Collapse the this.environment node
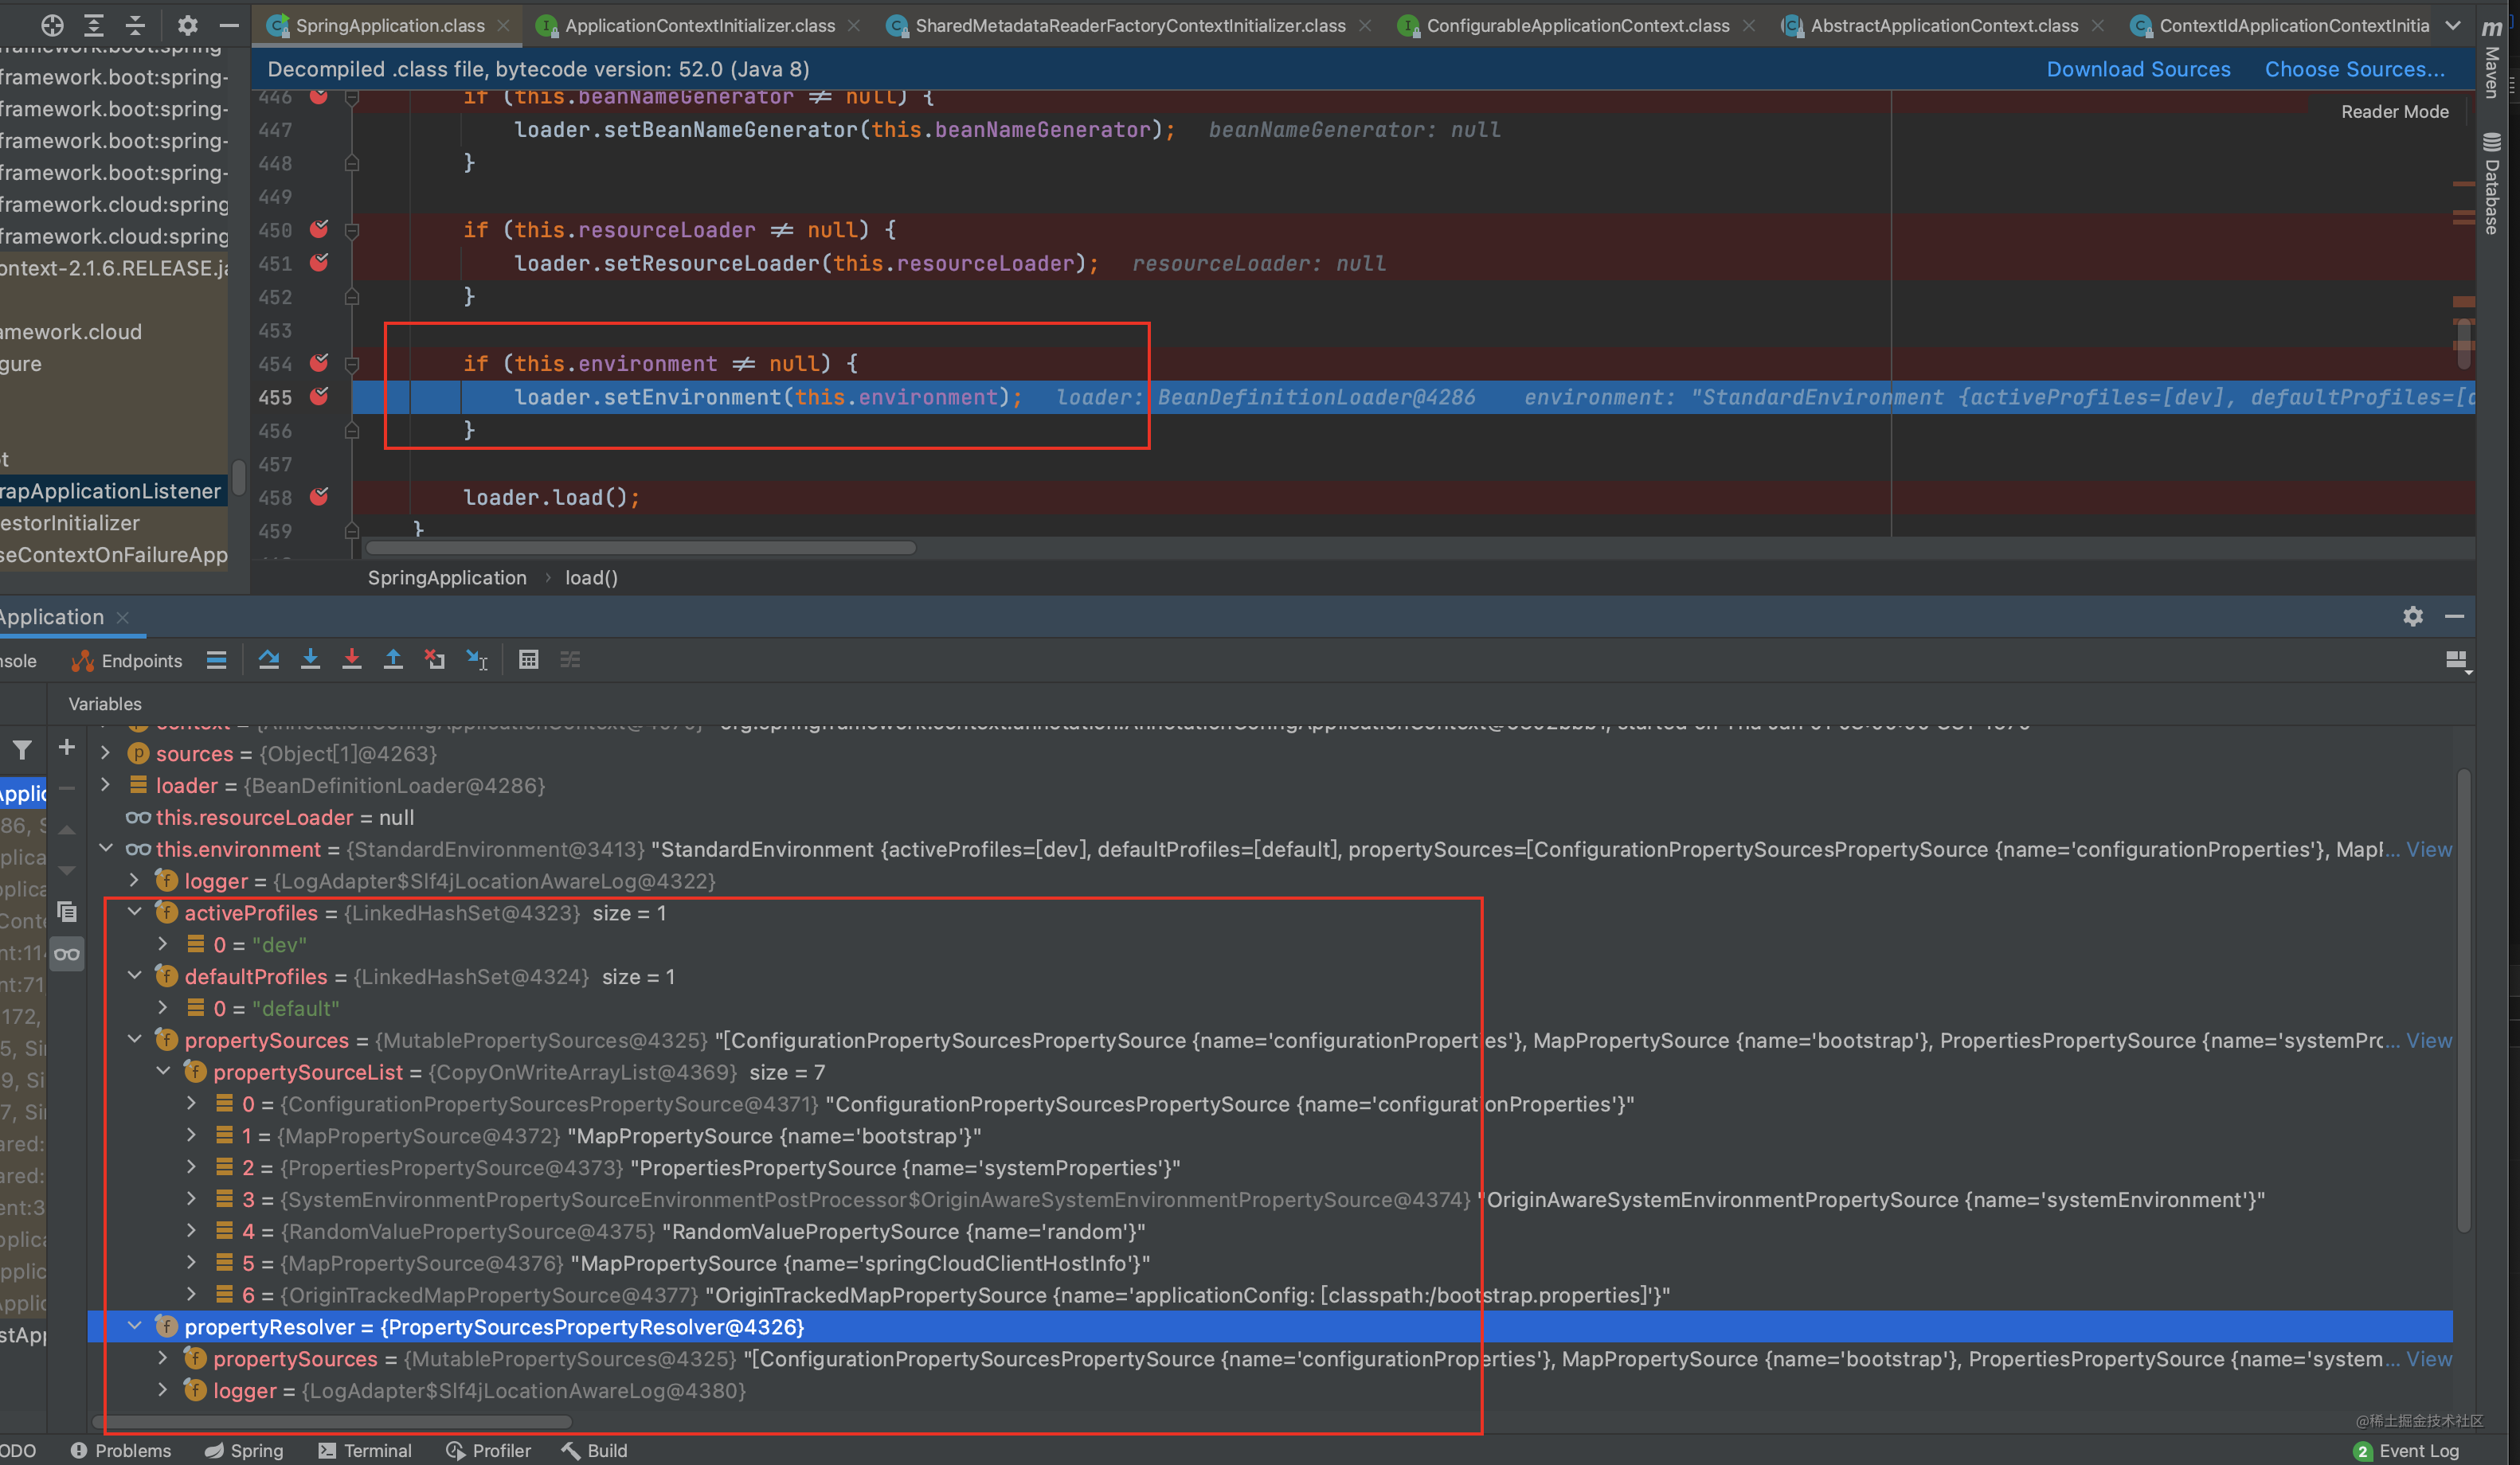Image resolution: width=2520 pixels, height=1465 pixels. [x=106, y=848]
